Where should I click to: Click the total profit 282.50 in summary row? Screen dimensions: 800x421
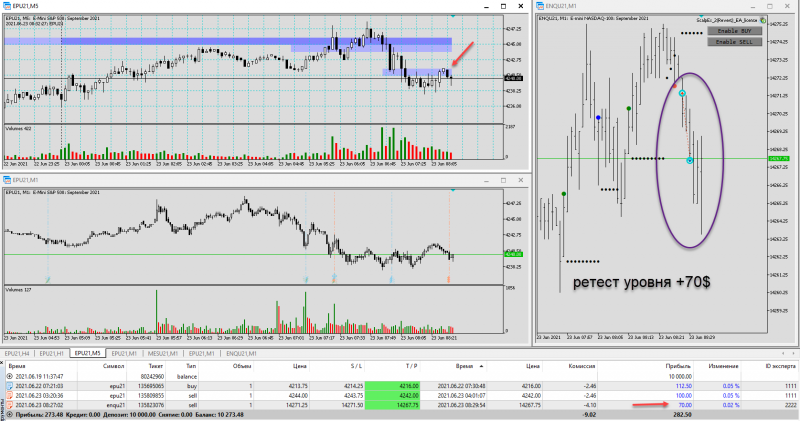(684, 415)
